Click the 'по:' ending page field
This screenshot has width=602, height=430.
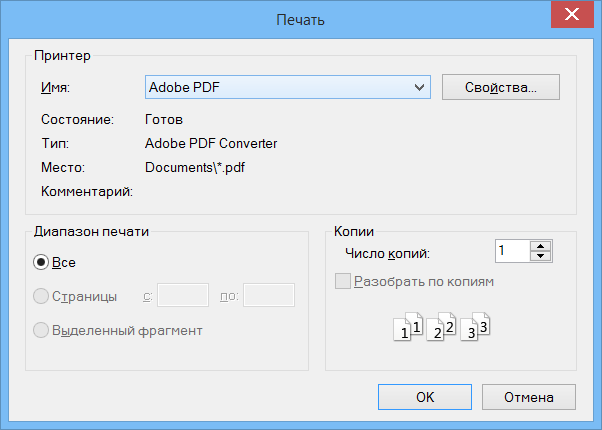tap(269, 295)
